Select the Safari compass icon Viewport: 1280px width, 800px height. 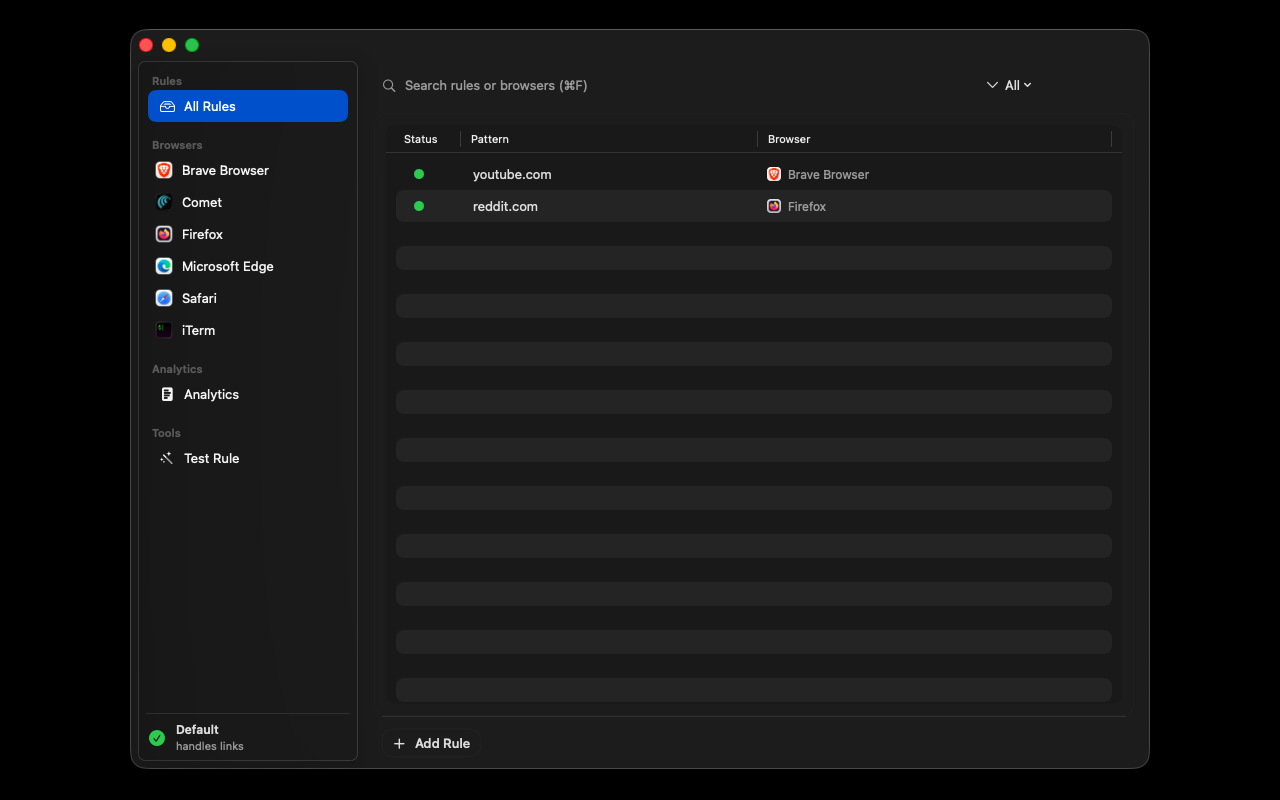[x=164, y=298]
